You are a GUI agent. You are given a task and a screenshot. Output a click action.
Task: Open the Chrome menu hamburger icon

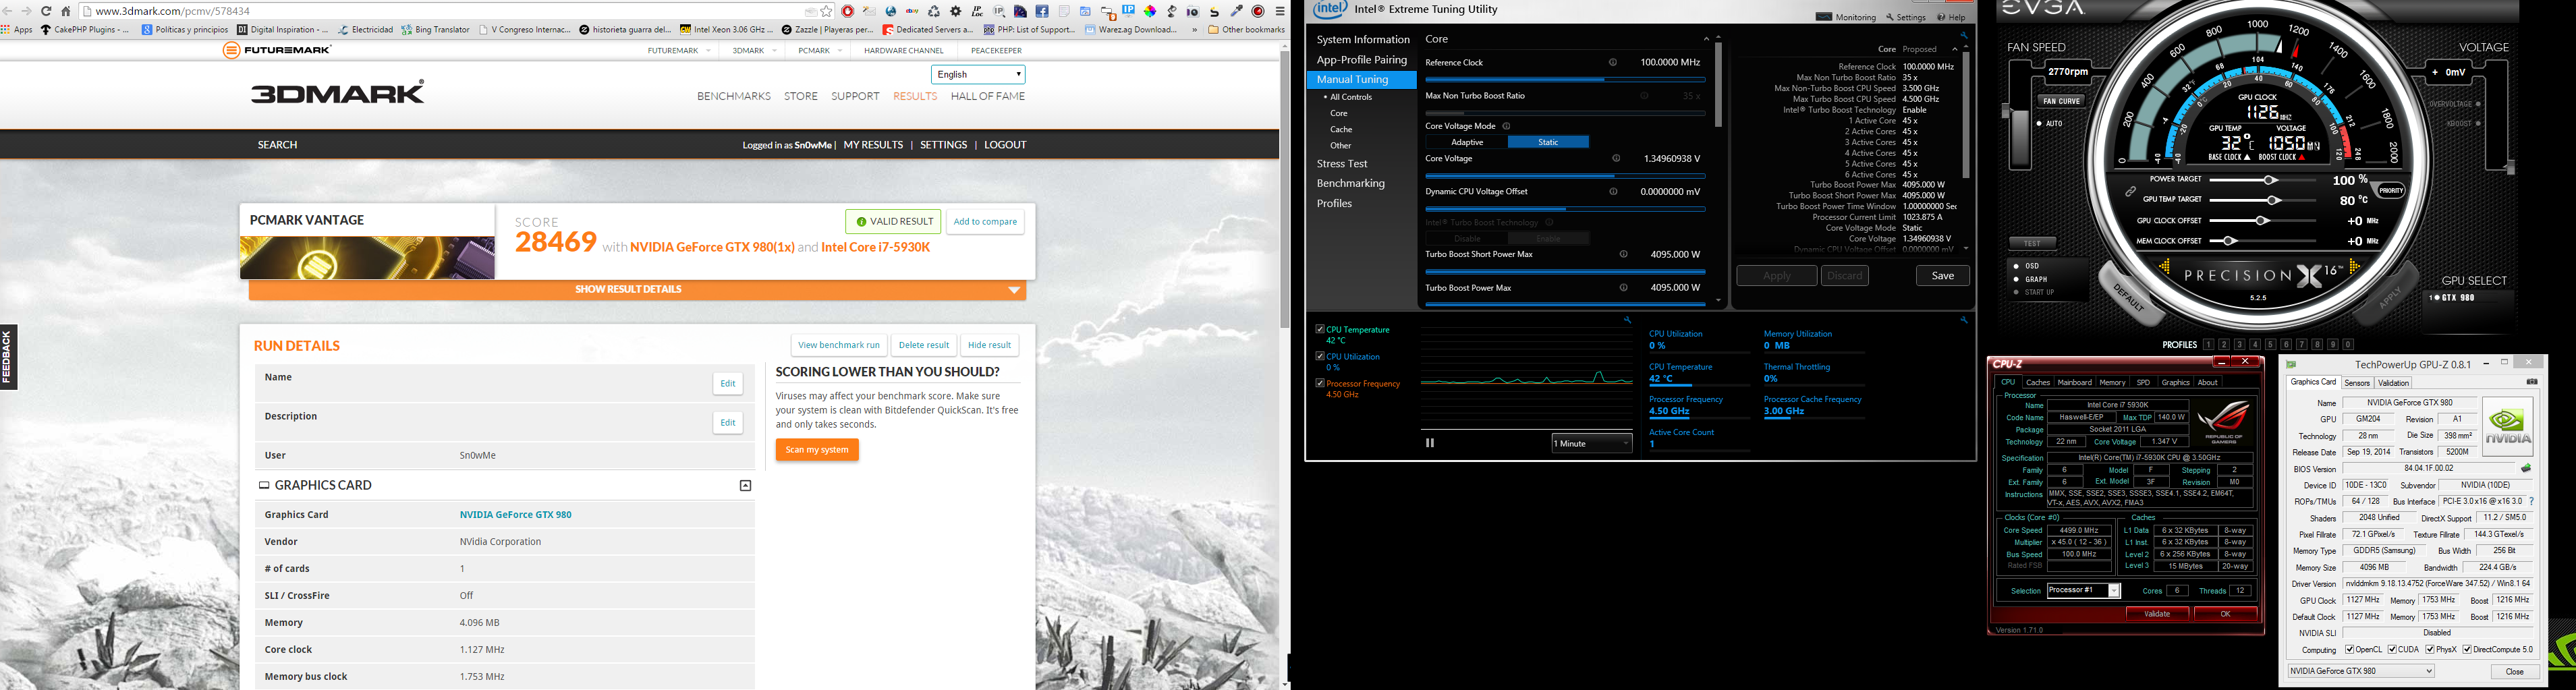pos(1280,11)
